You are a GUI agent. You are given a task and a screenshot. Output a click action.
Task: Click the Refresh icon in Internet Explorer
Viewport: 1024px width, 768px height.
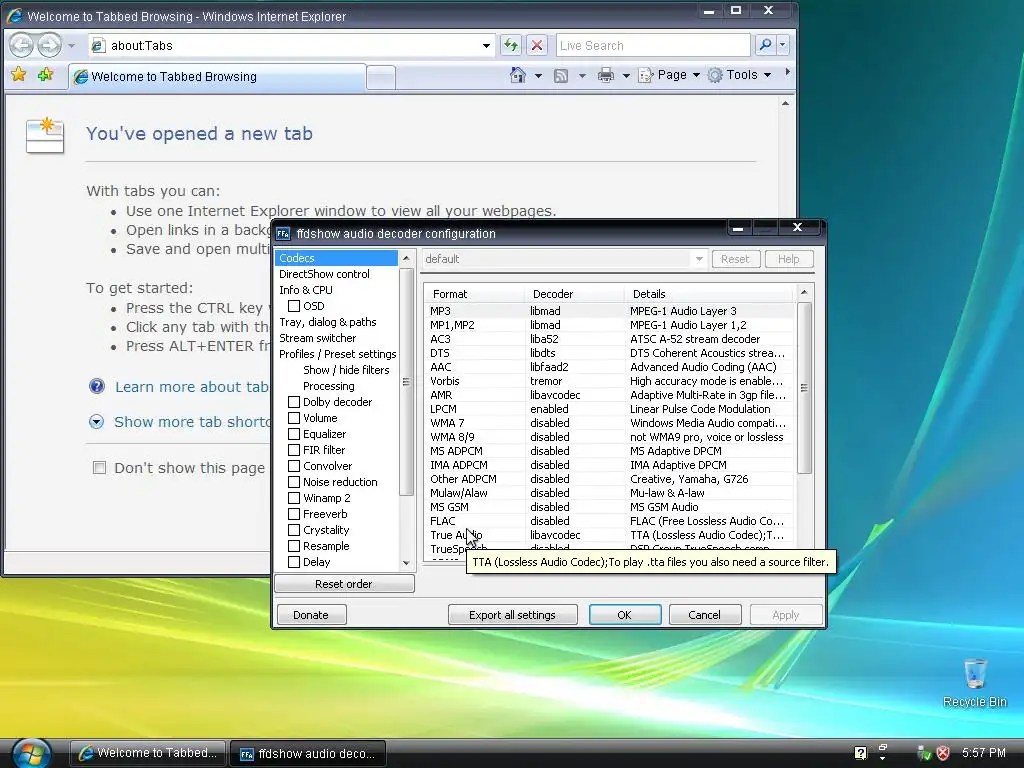511,45
